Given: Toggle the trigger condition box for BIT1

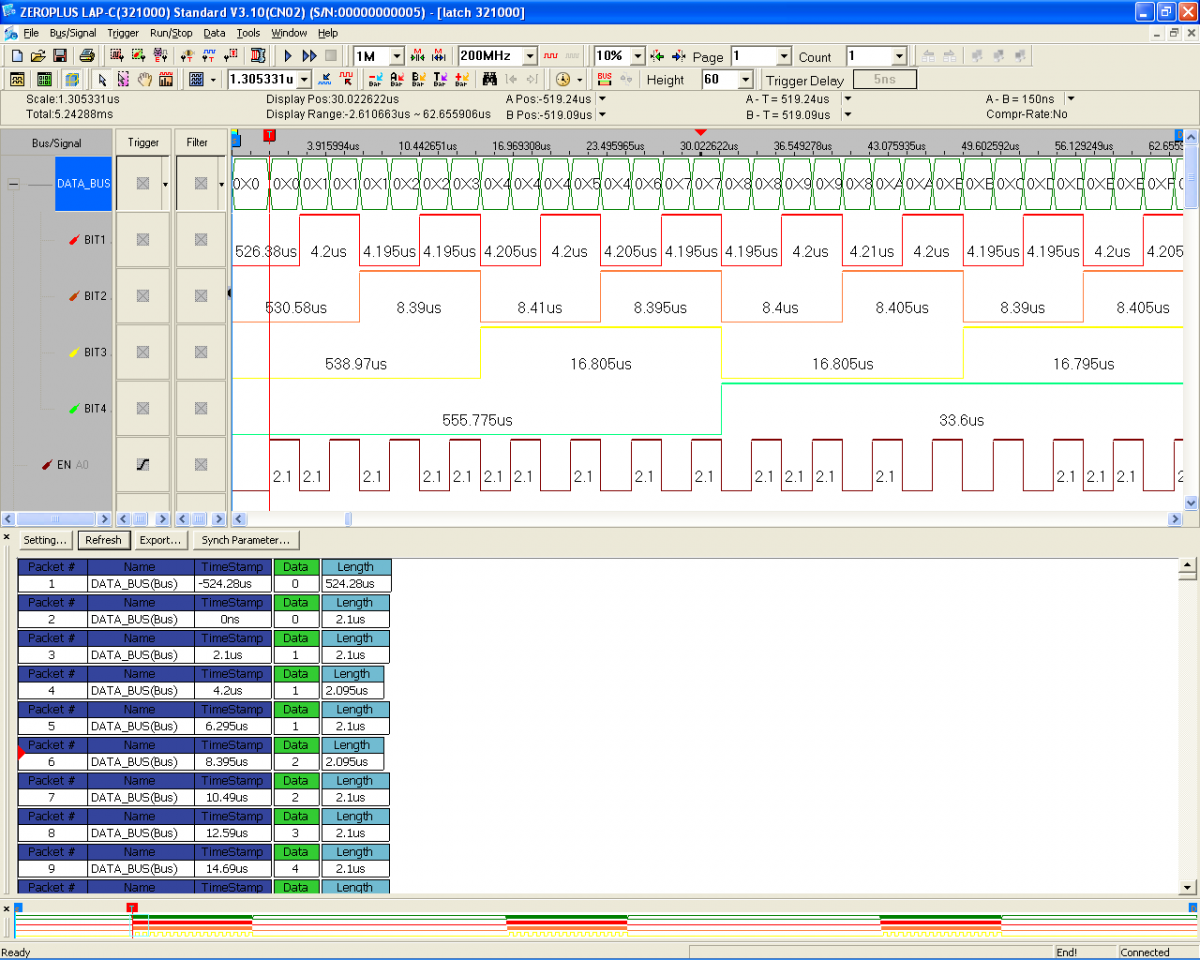Looking at the screenshot, I should click(143, 240).
